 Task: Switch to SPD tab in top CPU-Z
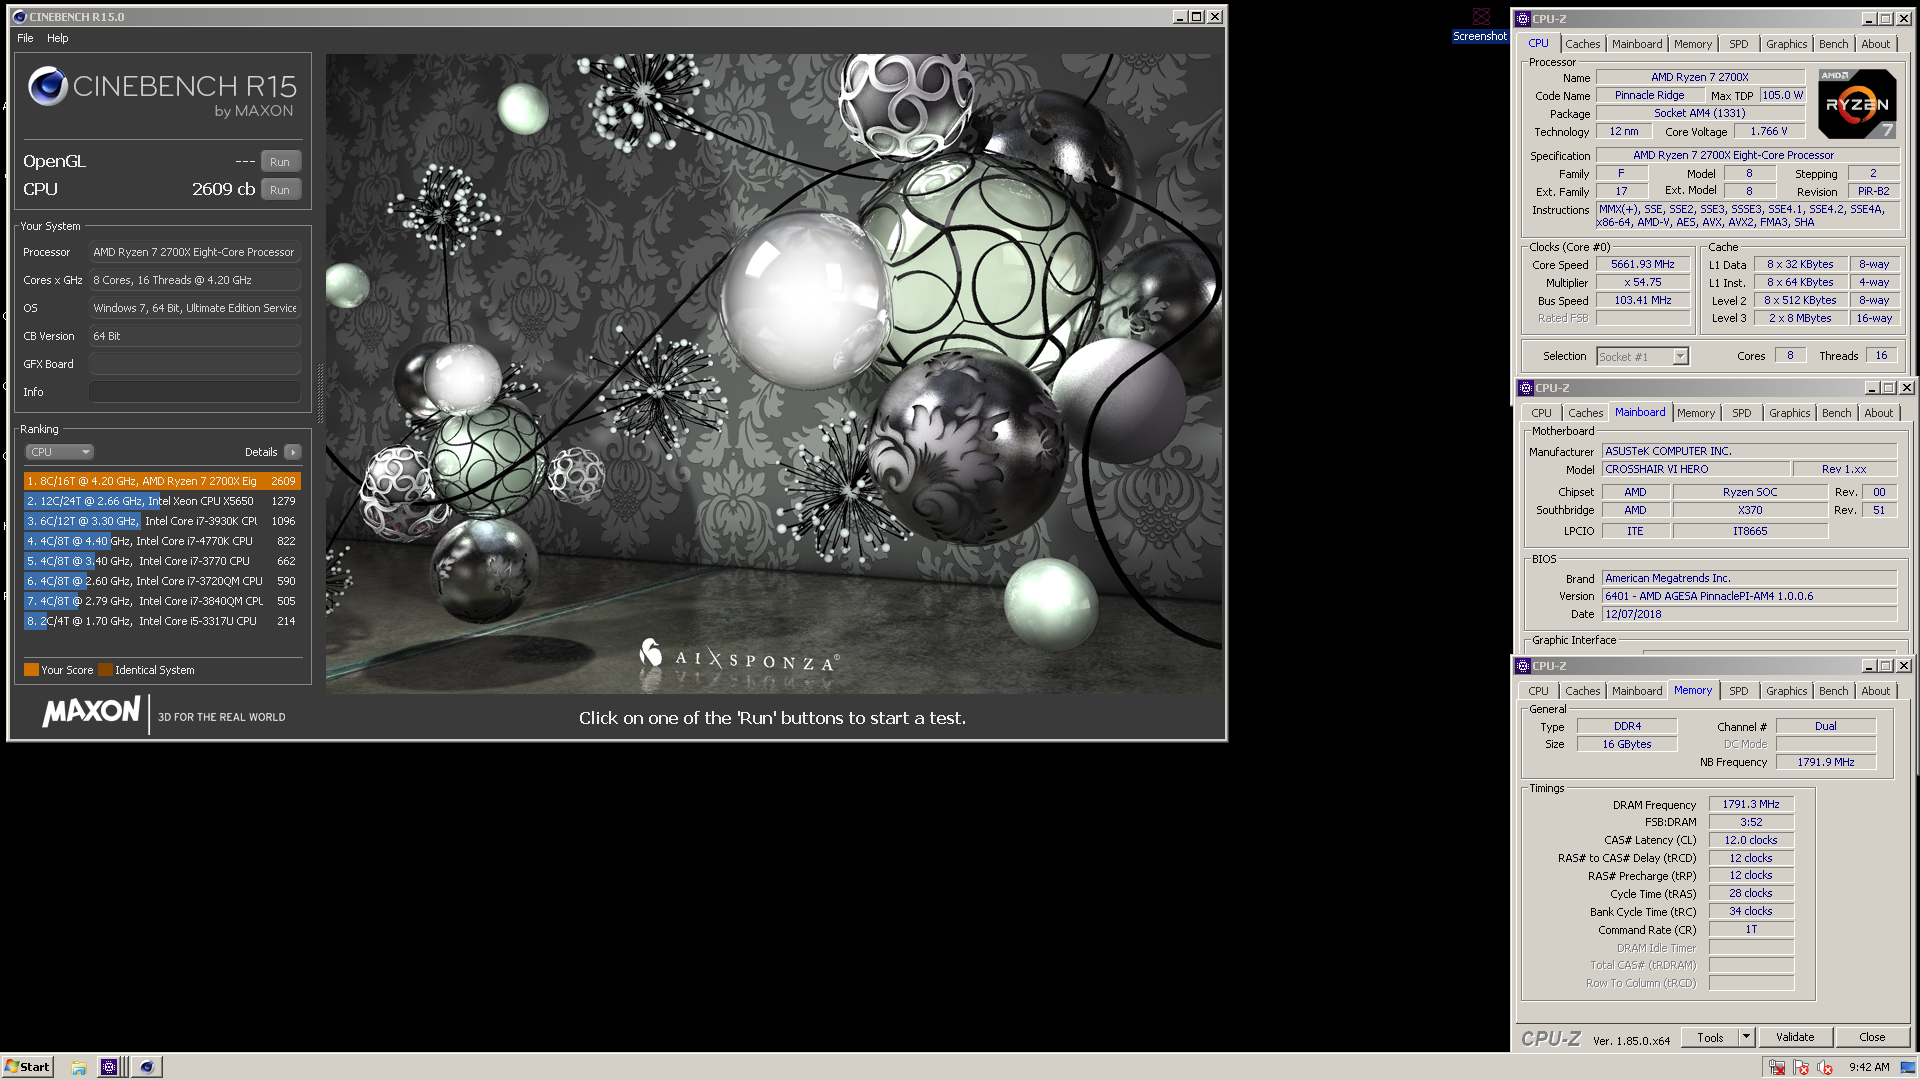1738,44
